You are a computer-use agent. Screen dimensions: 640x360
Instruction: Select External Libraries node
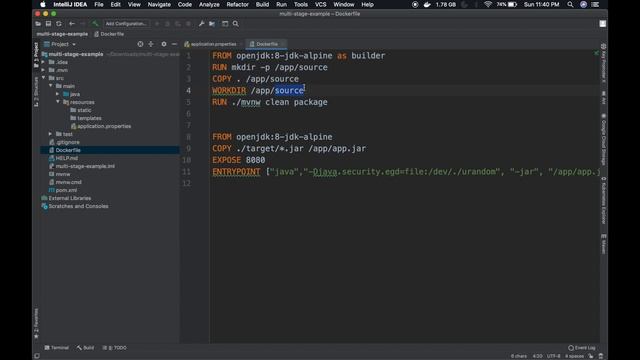(x=70, y=198)
